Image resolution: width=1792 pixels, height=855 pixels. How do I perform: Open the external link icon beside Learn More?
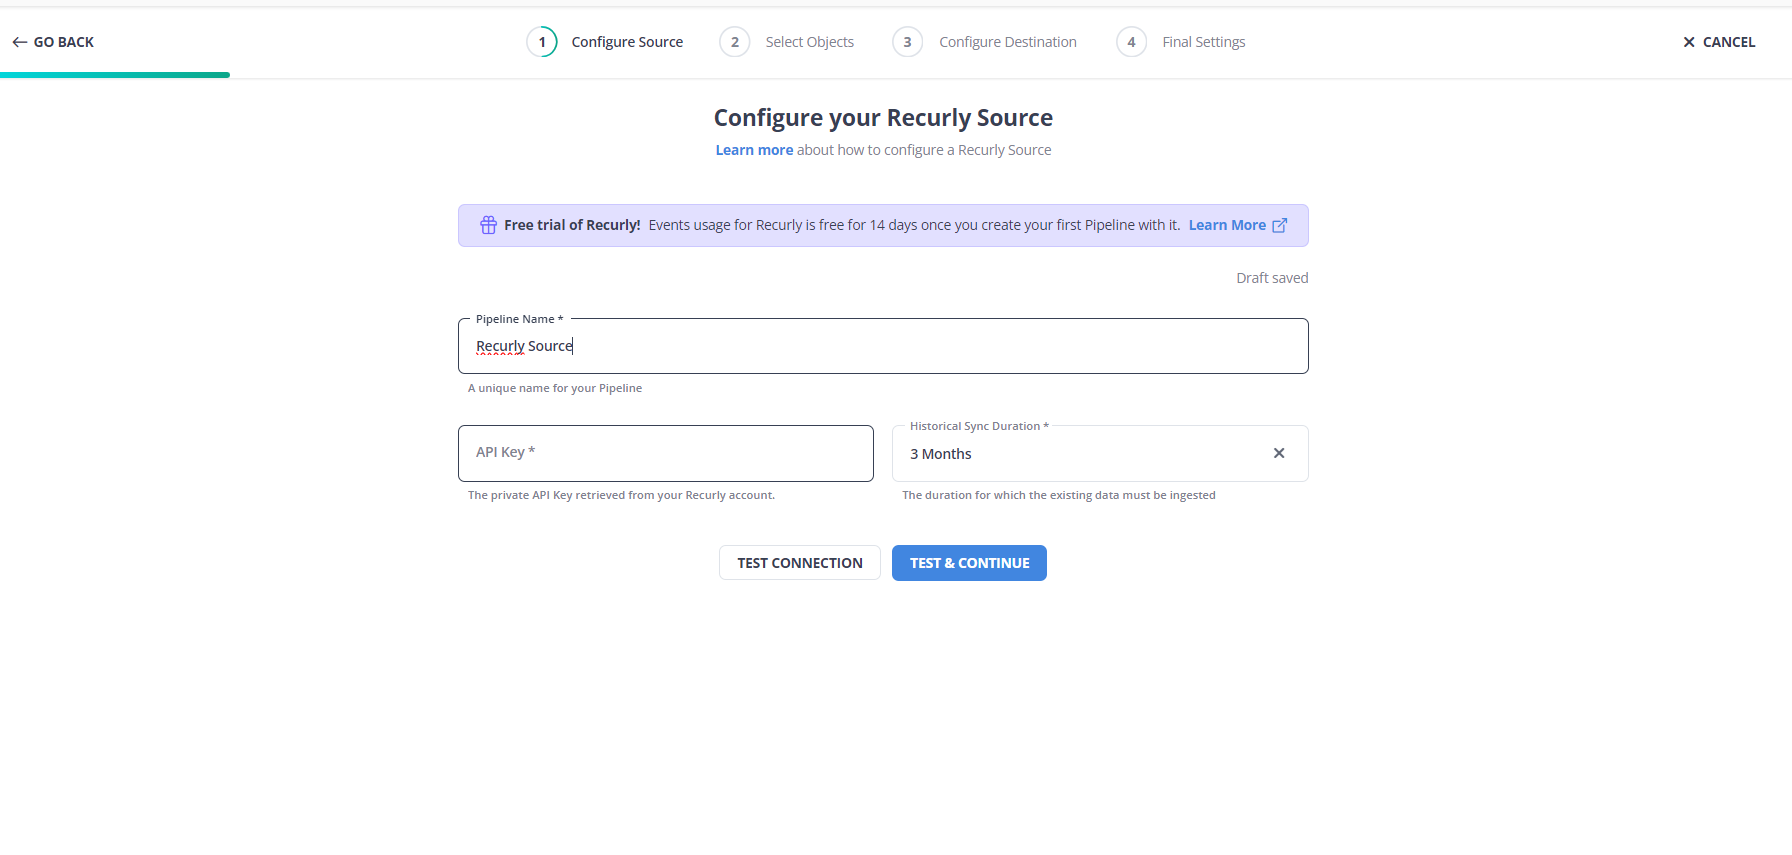pyautogui.click(x=1279, y=225)
